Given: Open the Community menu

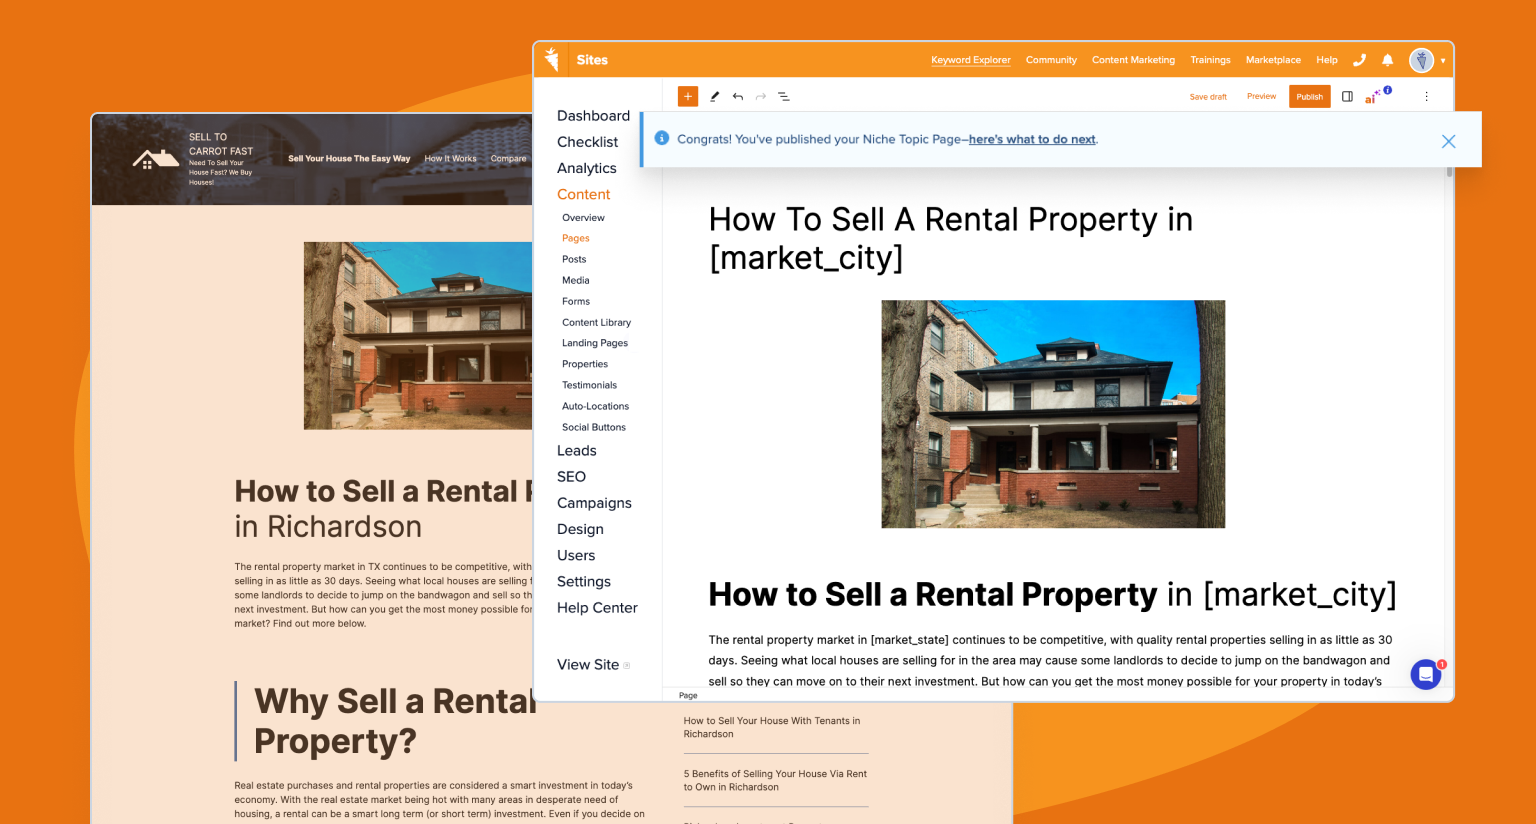Looking at the screenshot, I should click(x=1051, y=60).
